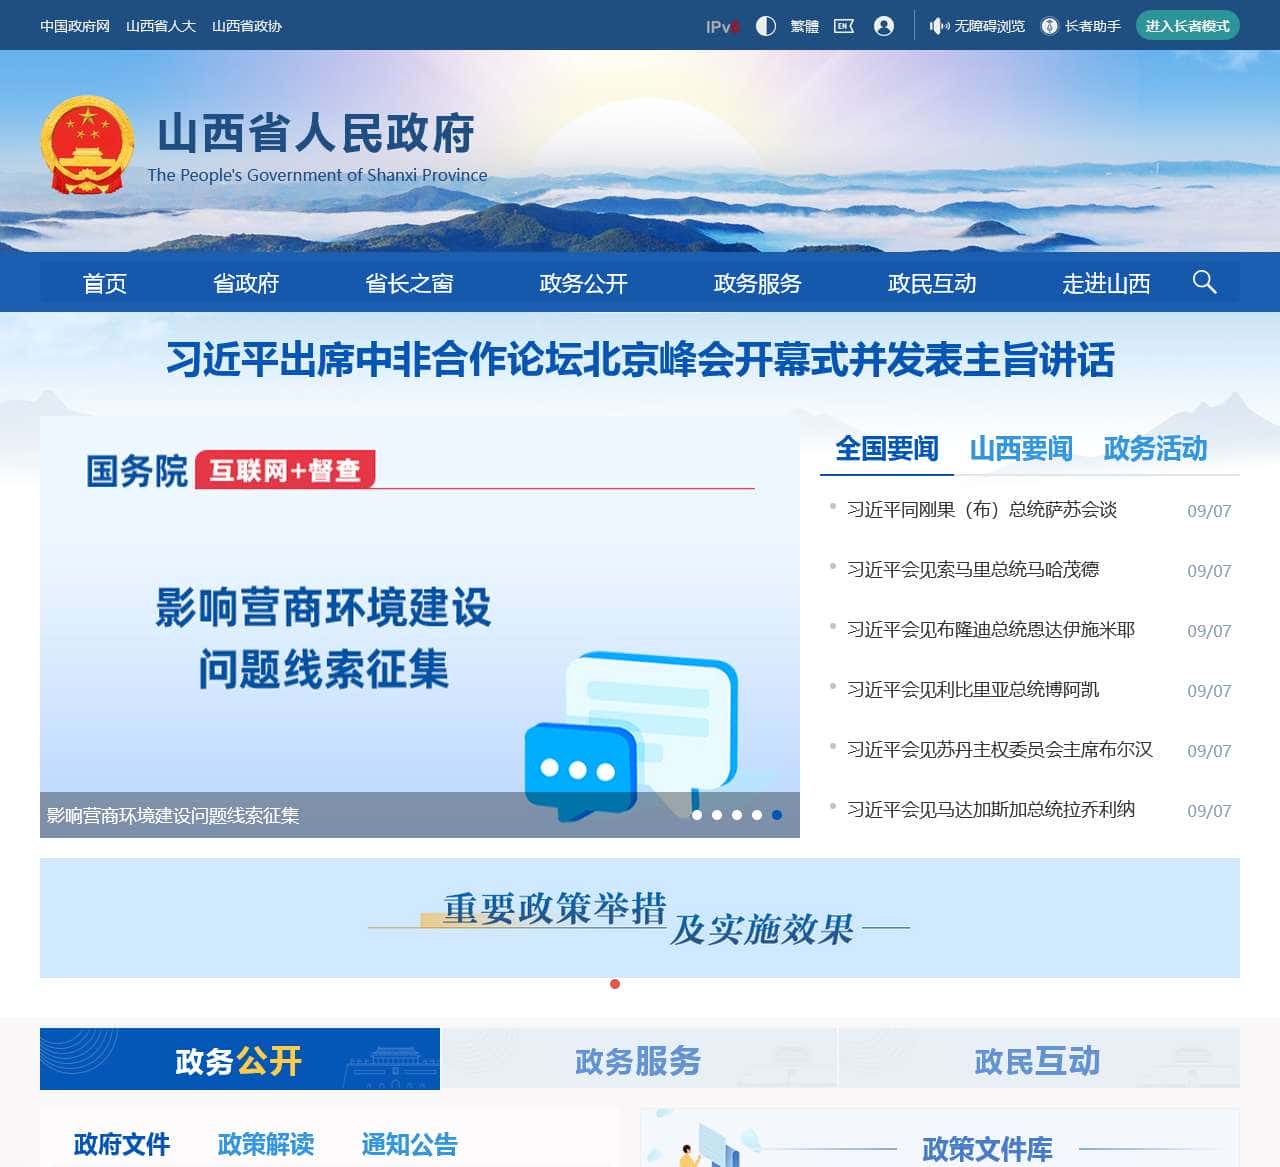Open the EN language icon
The image size is (1280, 1167).
(843, 26)
